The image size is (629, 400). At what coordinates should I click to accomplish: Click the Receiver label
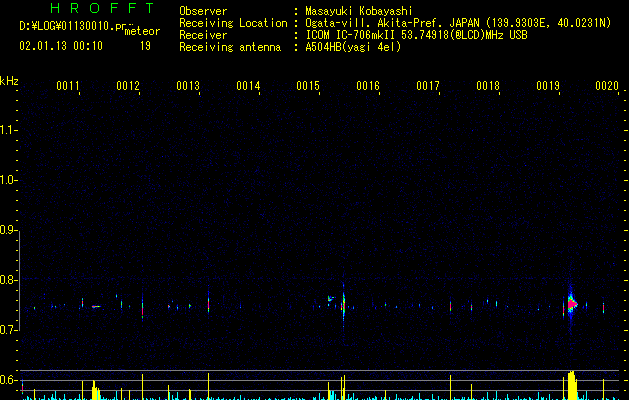tap(203, 35)
